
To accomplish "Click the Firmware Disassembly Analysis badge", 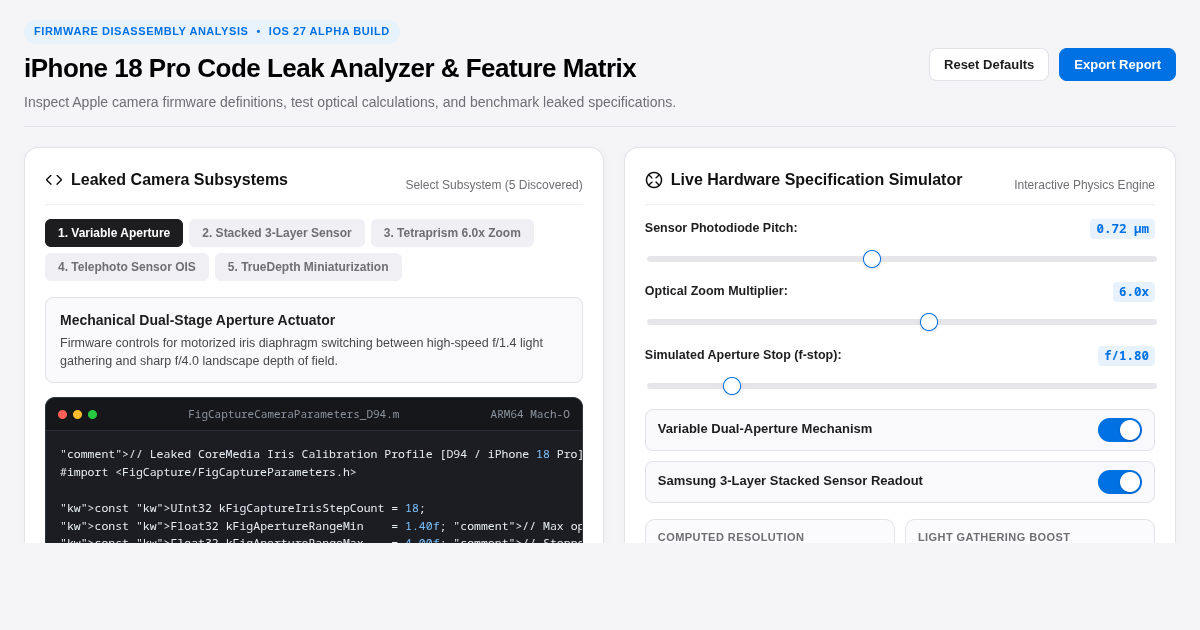I will tap(212, 31).
